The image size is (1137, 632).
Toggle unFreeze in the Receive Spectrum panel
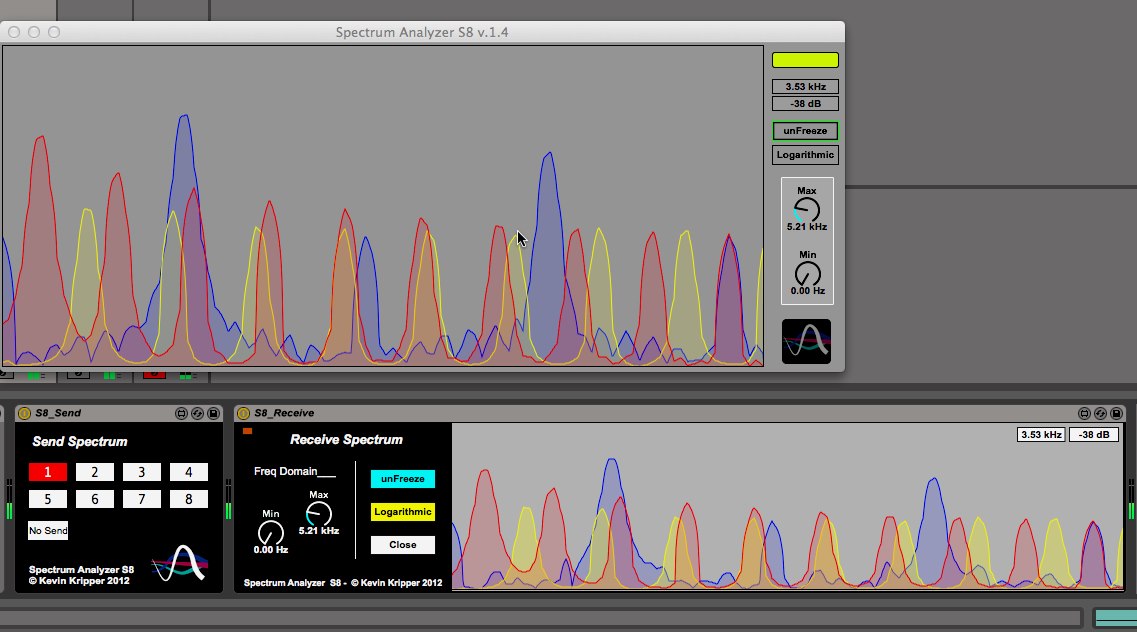(402, 478)
